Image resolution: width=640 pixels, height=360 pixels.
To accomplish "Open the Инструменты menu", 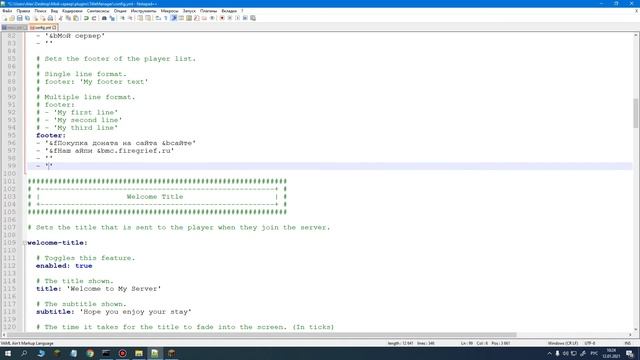I will tap(143, 11).
